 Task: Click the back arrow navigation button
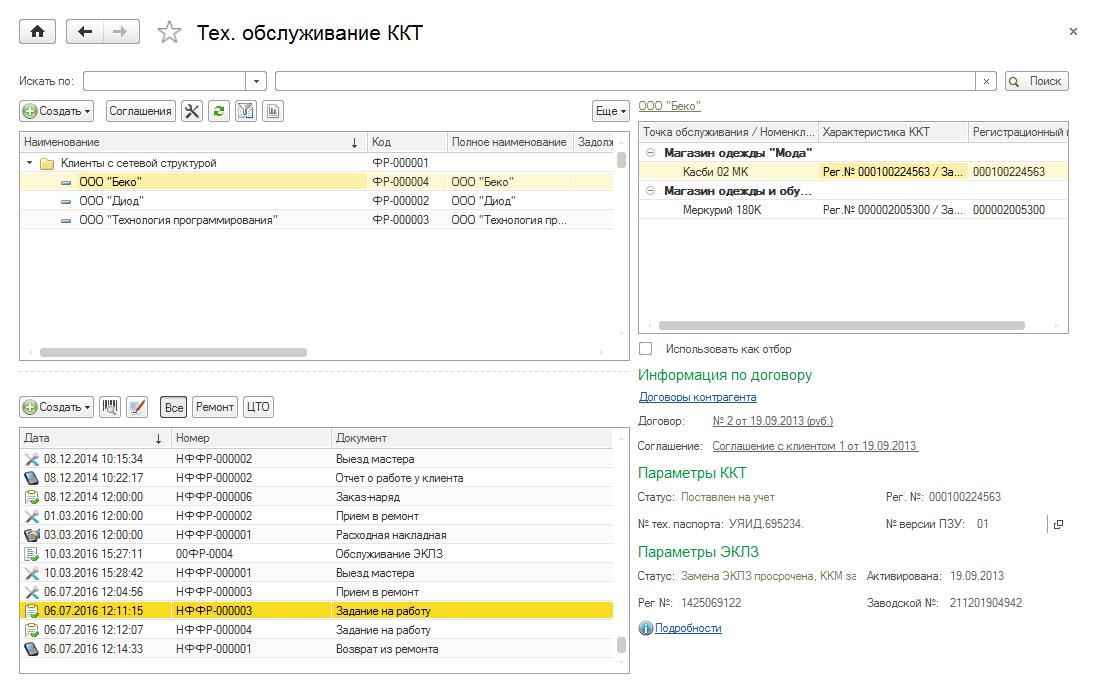tap(85, 32)
